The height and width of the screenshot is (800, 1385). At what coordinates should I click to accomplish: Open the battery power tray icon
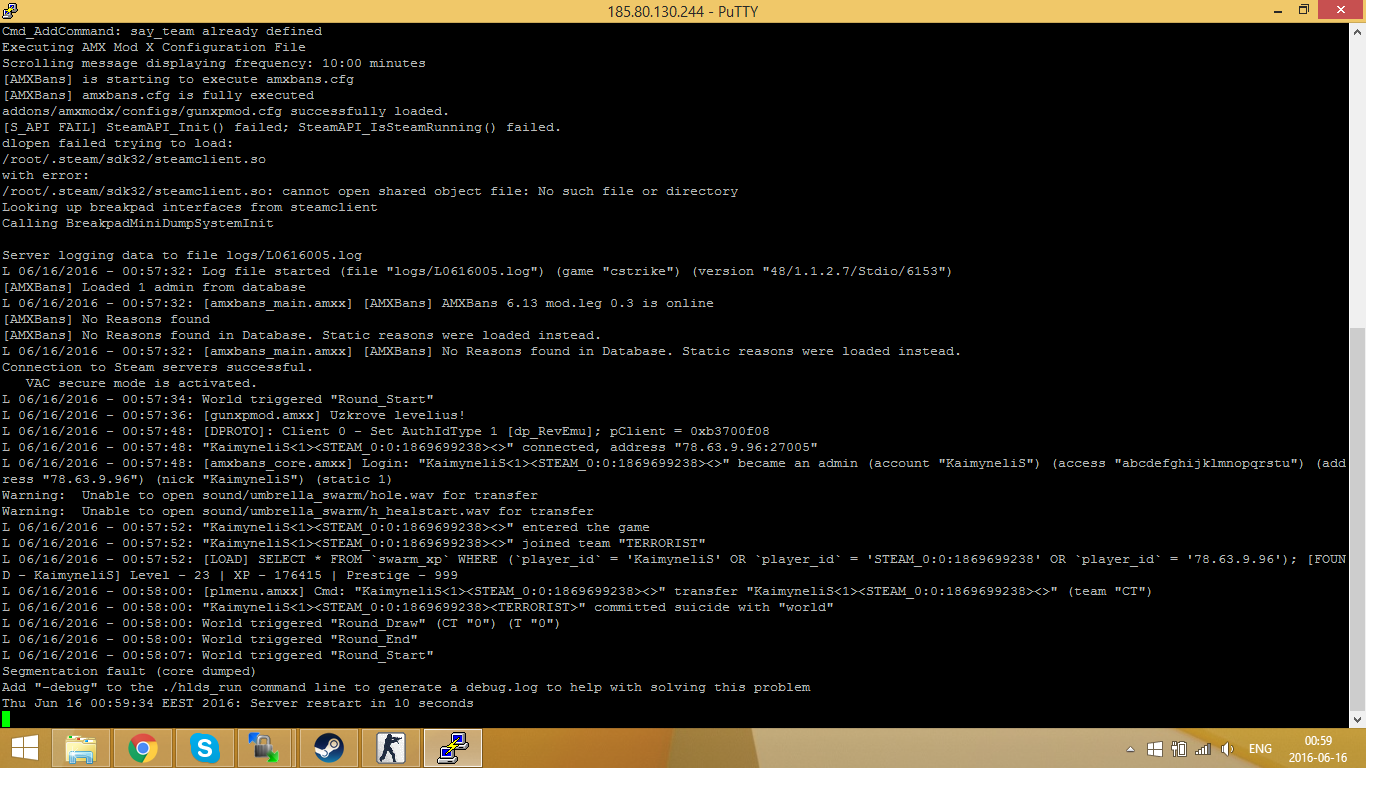pos(1178,749)
